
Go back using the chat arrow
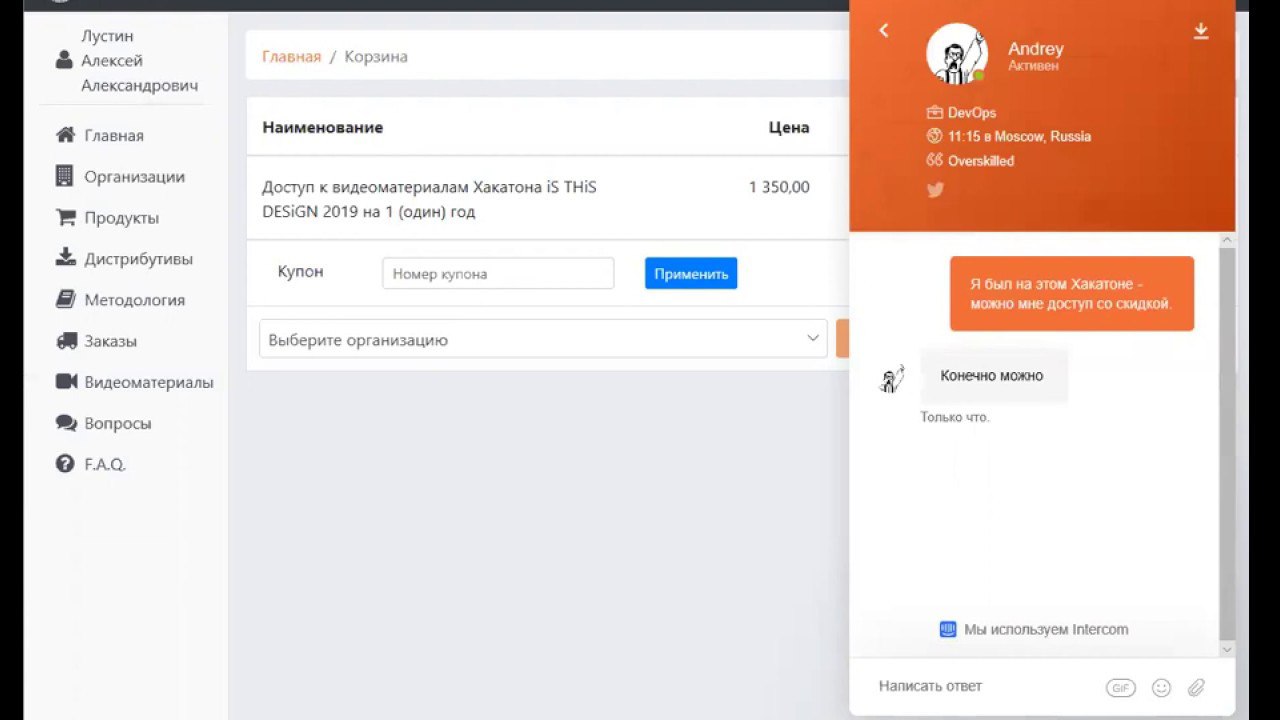pyautogui.click(x=884, y=31)
